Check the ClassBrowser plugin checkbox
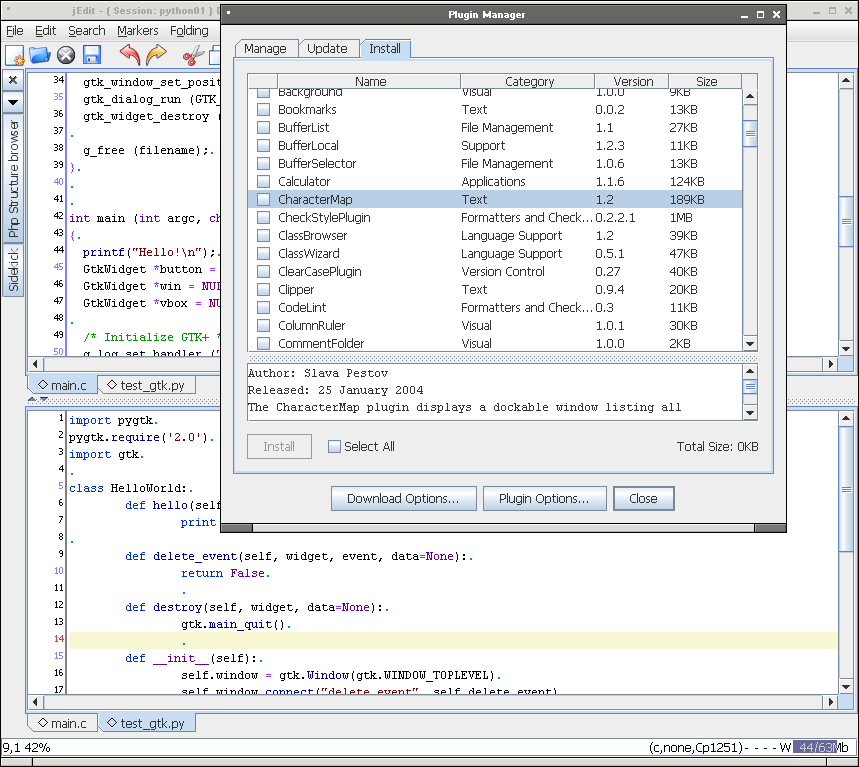The width and height of the screenshot is (859, 767). click(264, 236)
